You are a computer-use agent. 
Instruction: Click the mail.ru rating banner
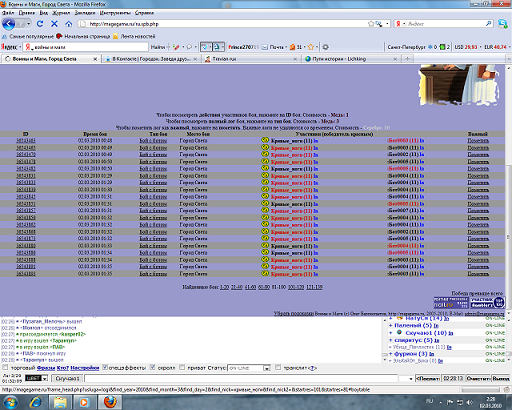point(451,303)
